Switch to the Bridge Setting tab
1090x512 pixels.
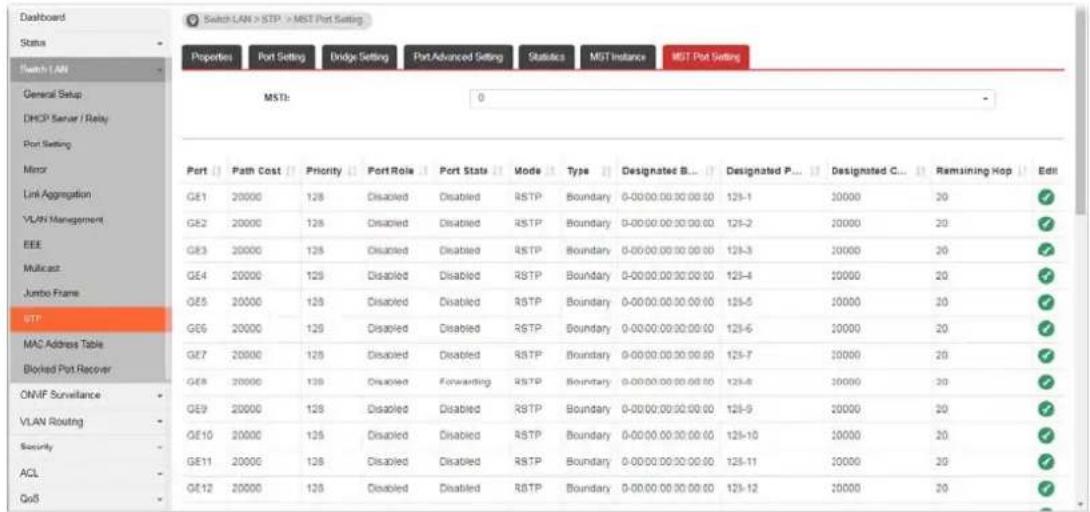point(359,57)
